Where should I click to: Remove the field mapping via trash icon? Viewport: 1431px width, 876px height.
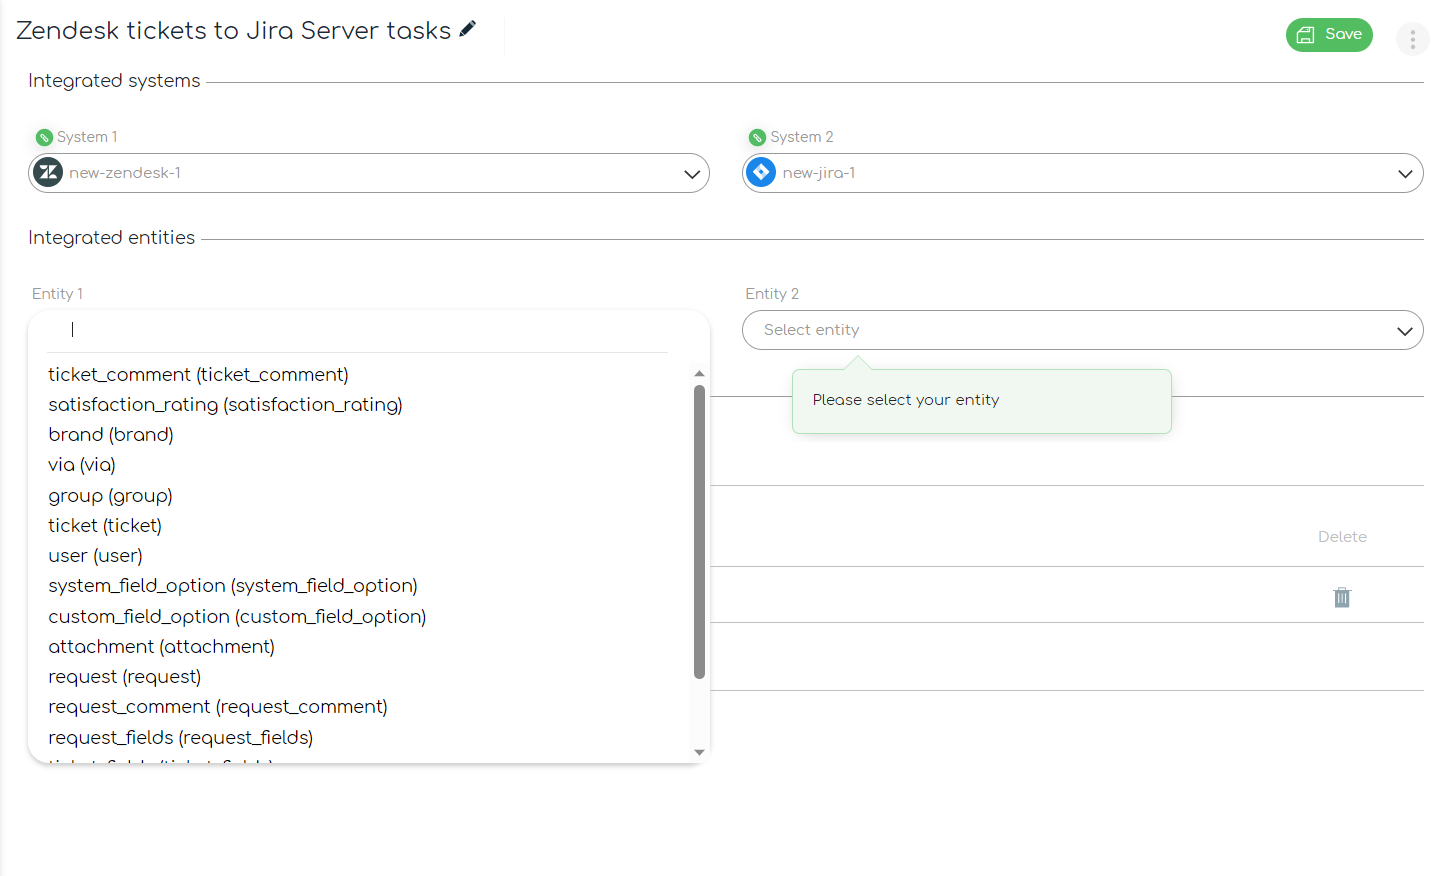pos(1342,597)
